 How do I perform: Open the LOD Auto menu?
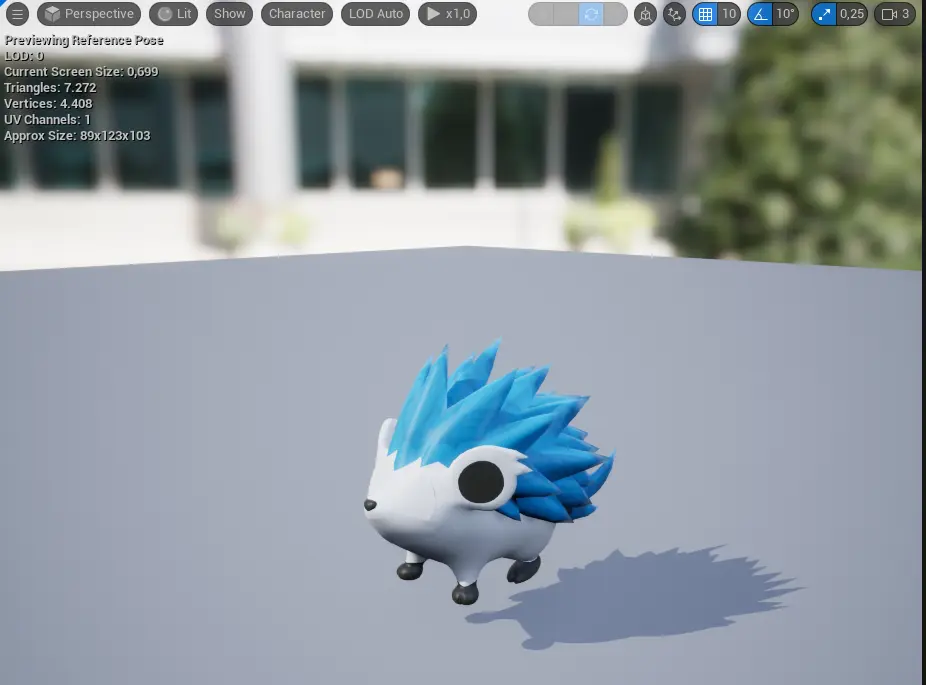376,14
